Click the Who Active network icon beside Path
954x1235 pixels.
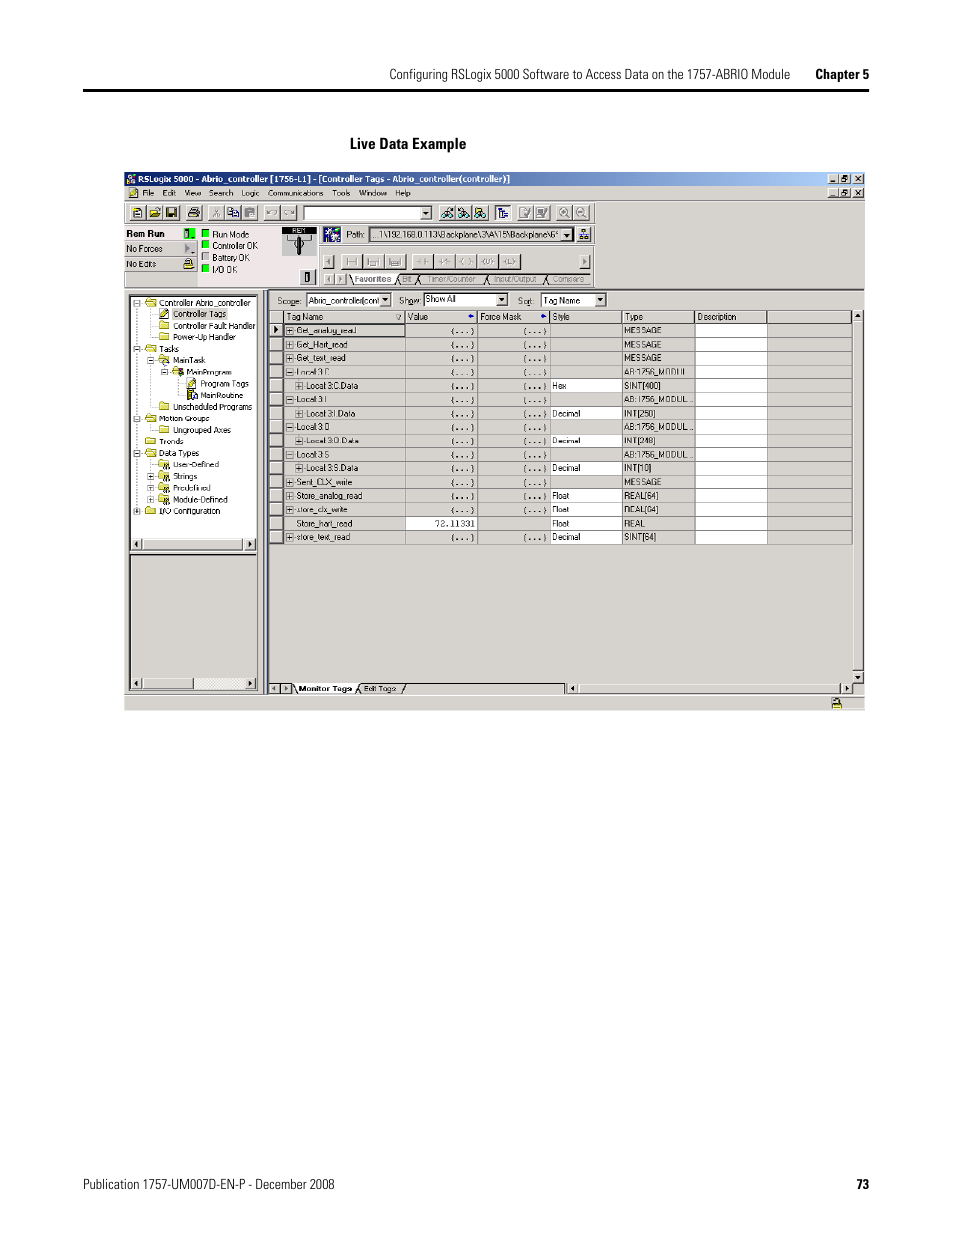(331, 234)
